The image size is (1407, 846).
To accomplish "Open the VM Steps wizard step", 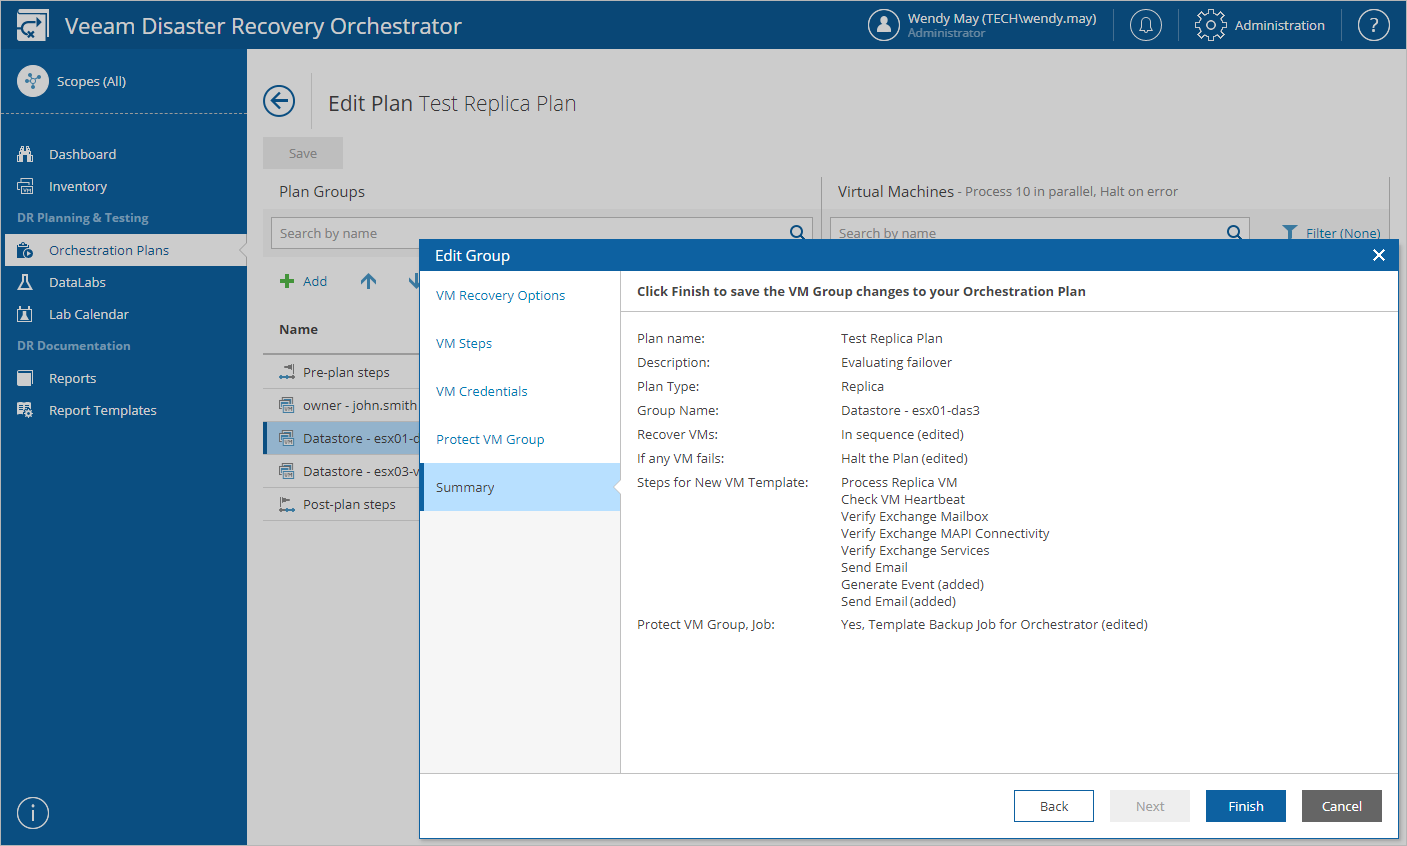I will click(x=464, y=343).
